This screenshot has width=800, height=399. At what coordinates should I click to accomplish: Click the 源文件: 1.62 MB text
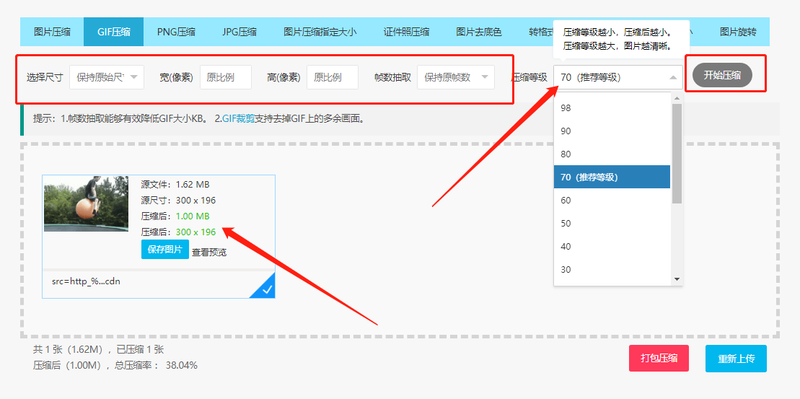point(175,184)
